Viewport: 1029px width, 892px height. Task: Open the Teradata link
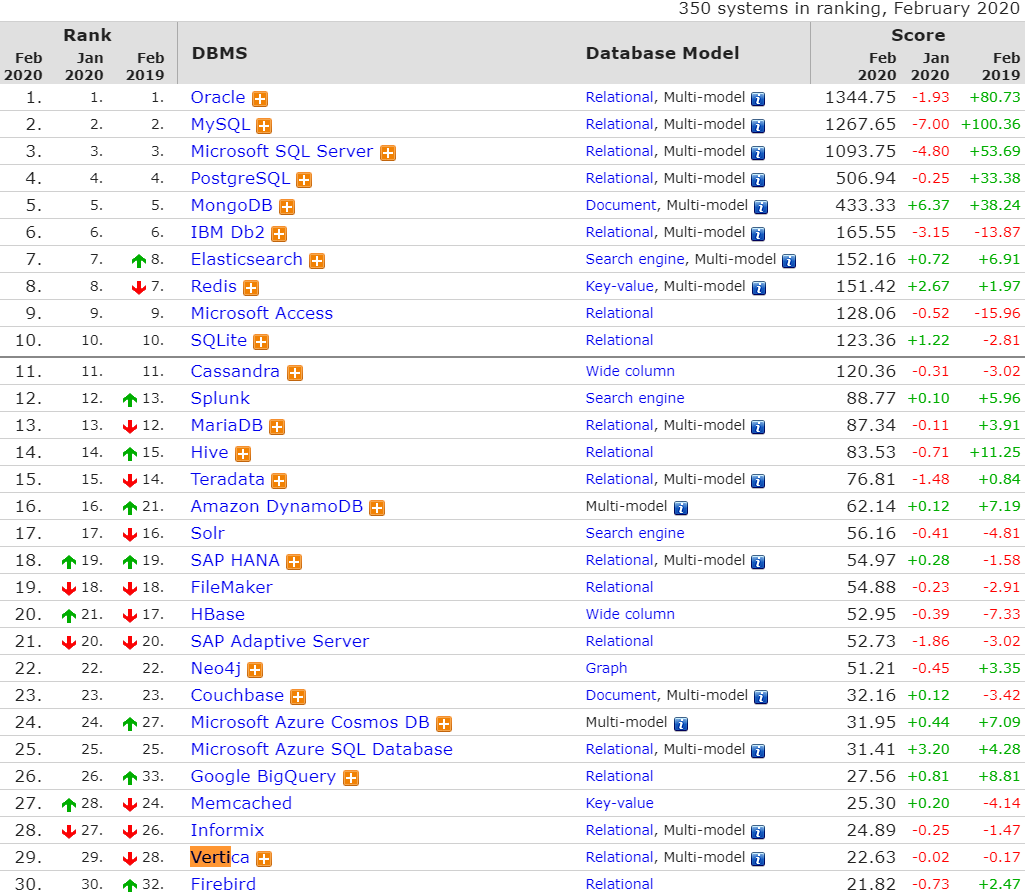pyautogui.click(x=227, y=479)
